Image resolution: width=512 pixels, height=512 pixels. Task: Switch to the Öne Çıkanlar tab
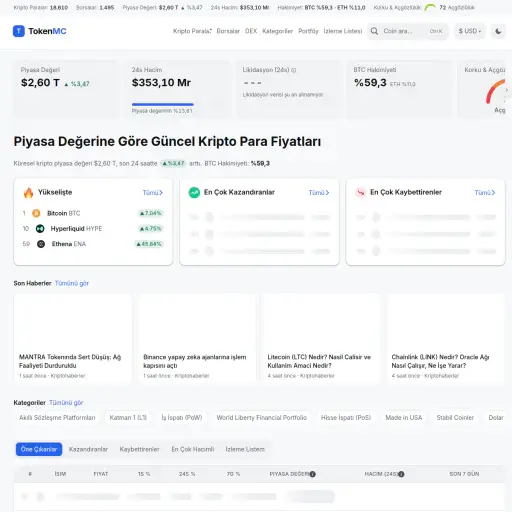[39, 449]
